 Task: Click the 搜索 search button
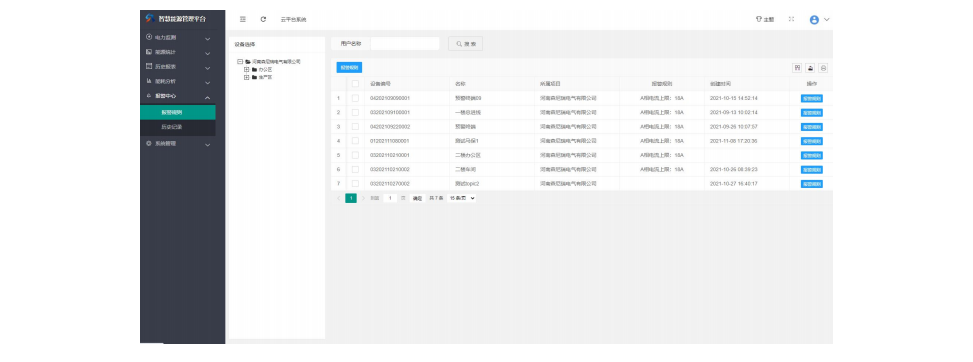(x=465, y=44)
